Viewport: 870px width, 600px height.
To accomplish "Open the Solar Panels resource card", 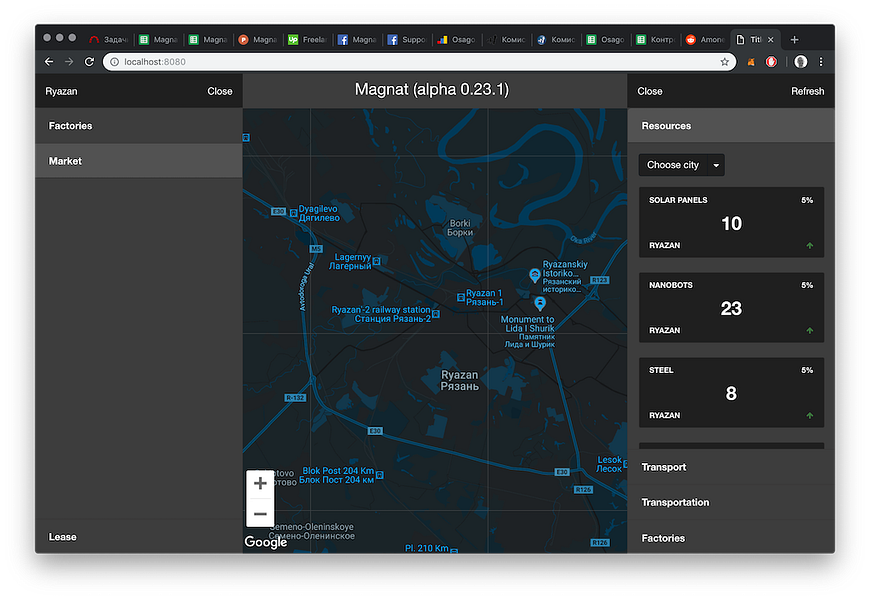I will (731, 222).
